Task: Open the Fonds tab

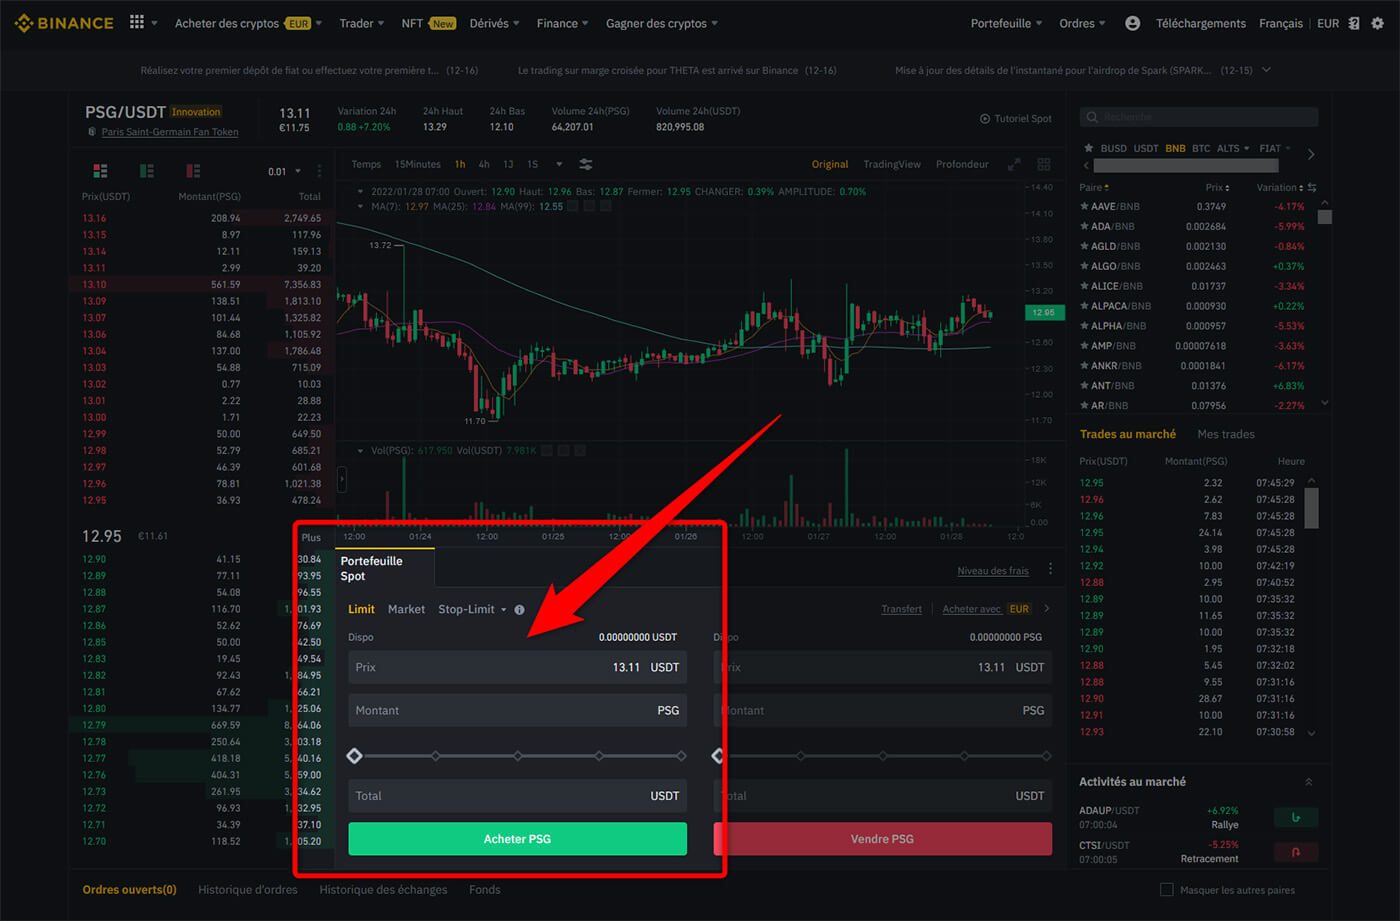Action: tap(485, 889)
